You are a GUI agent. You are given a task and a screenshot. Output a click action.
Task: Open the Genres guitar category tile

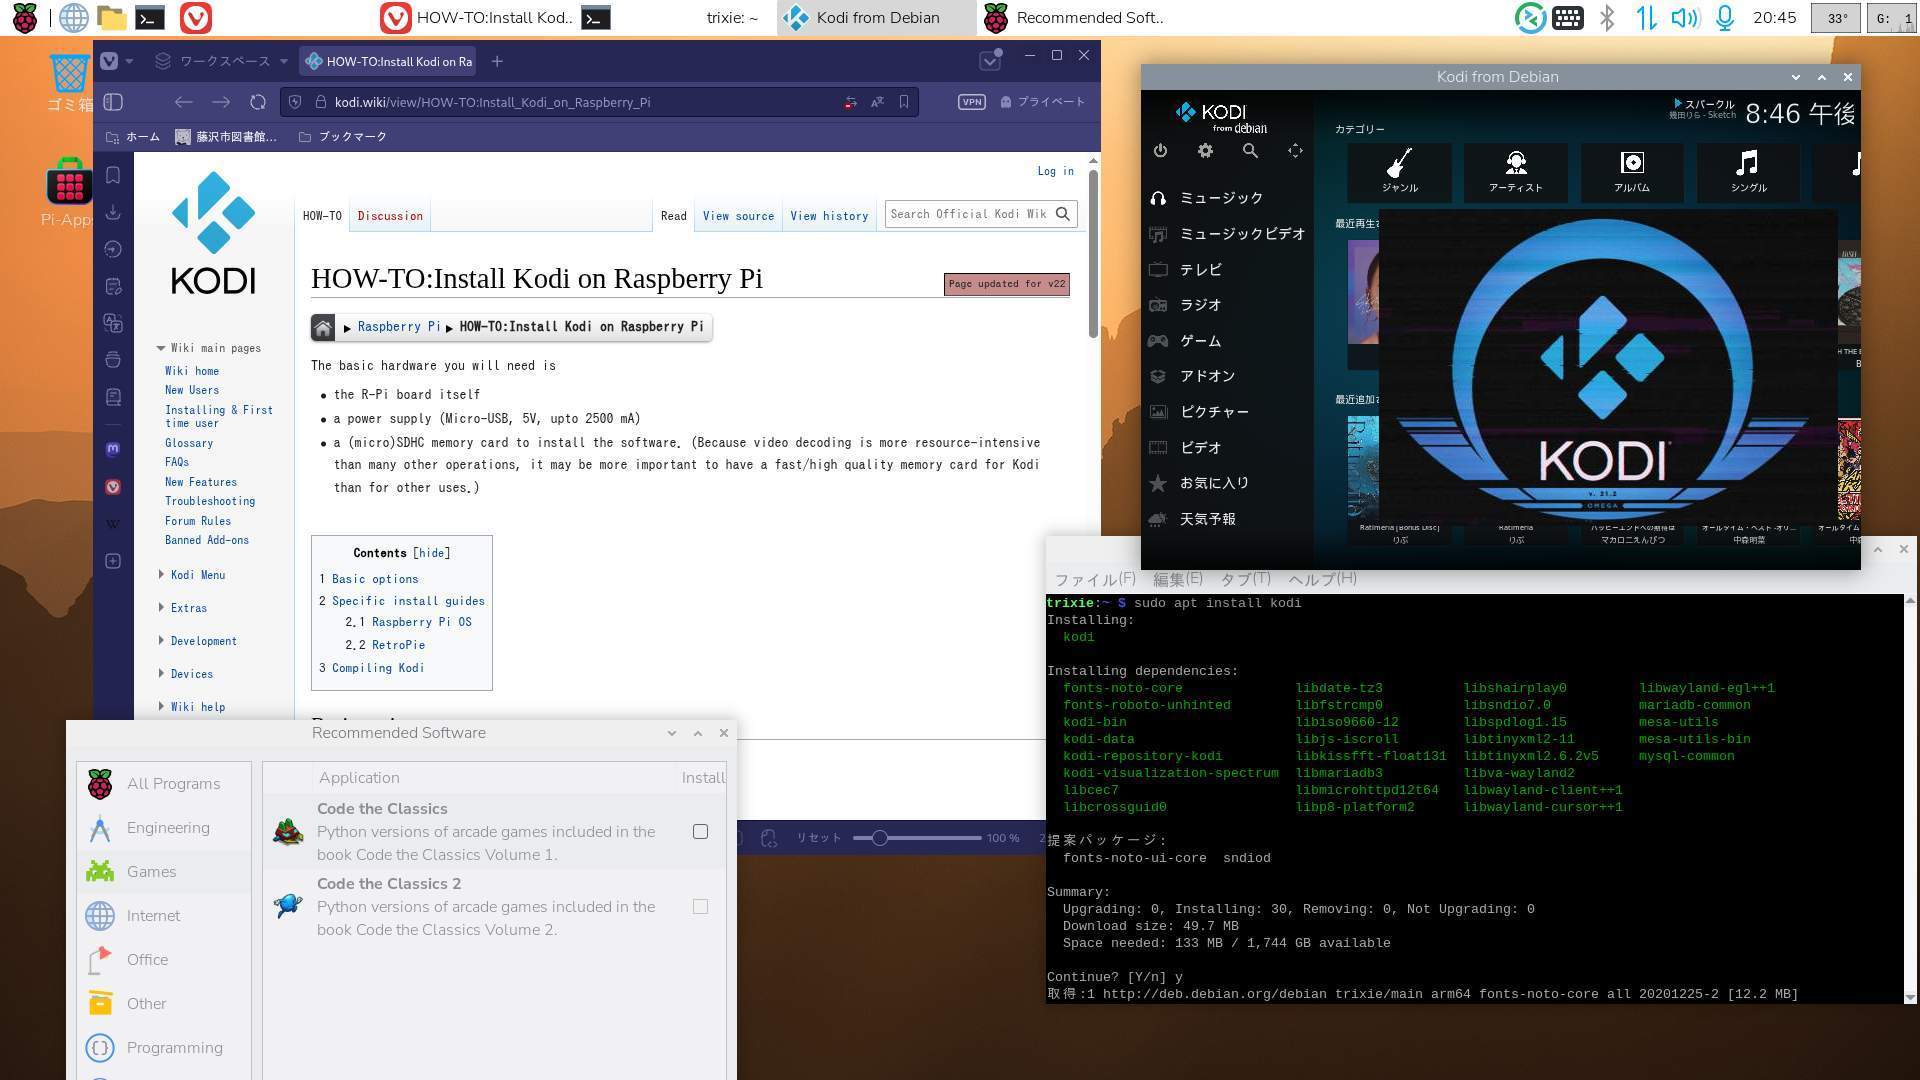click(1399, 171)
